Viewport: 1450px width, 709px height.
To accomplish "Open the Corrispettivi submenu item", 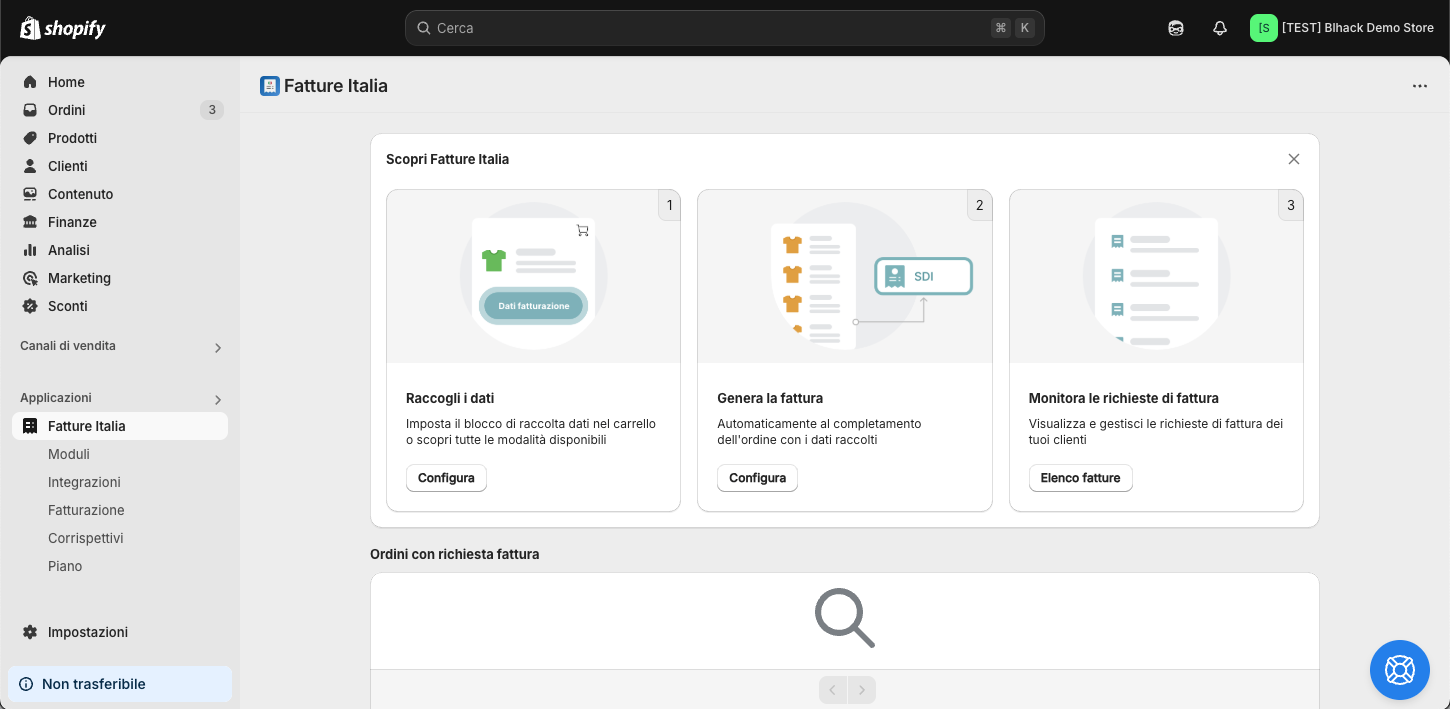I will [86, 538].
